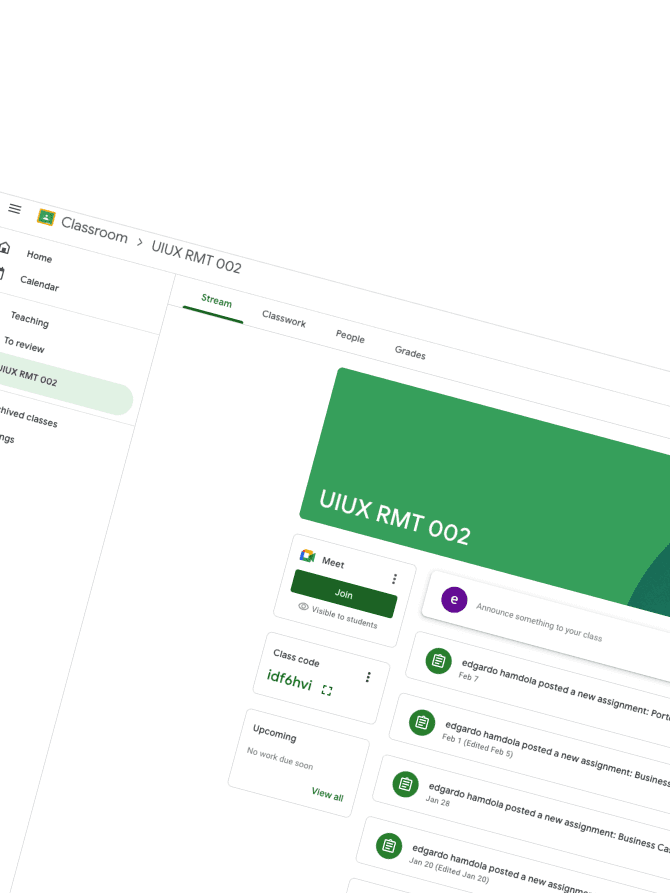Click the 'Class code' label
670x893 pixels.
296,658
